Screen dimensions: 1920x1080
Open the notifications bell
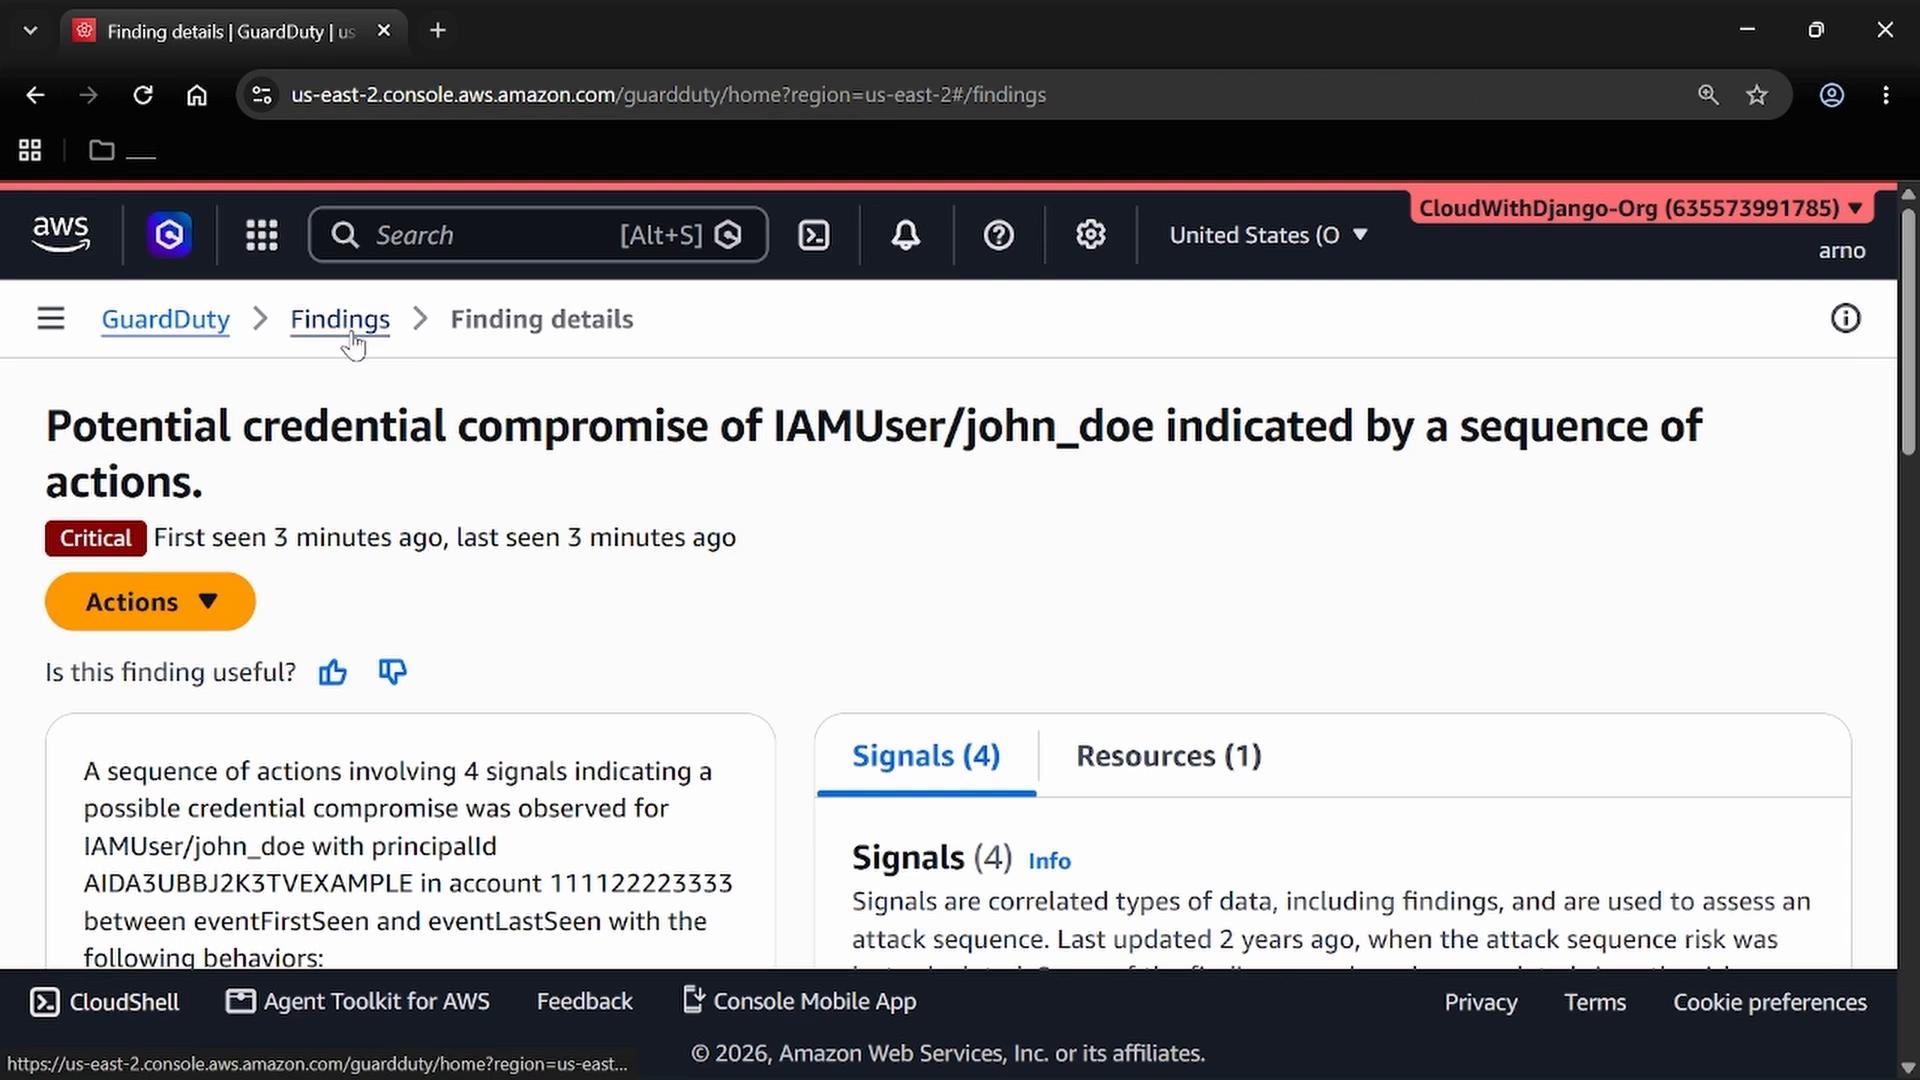[x=906, y=235]
